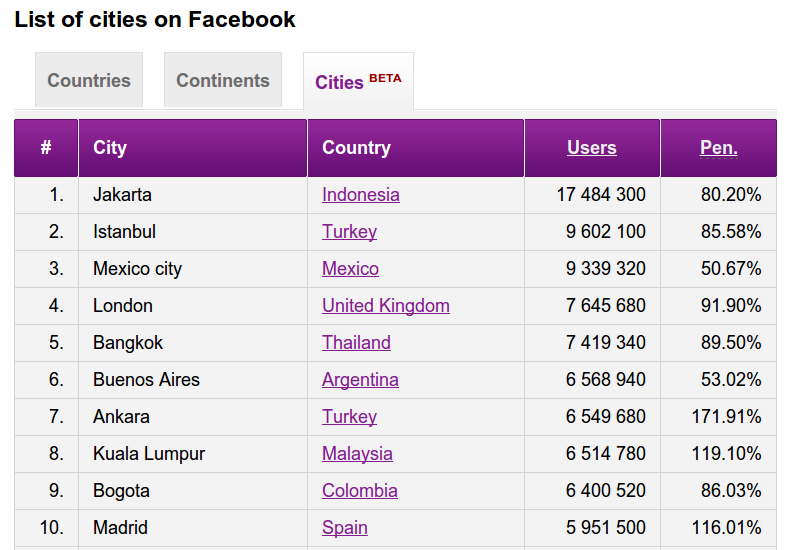Open the Malaysia country link
This screenshot has height=550, width=788.
[357, 454]
